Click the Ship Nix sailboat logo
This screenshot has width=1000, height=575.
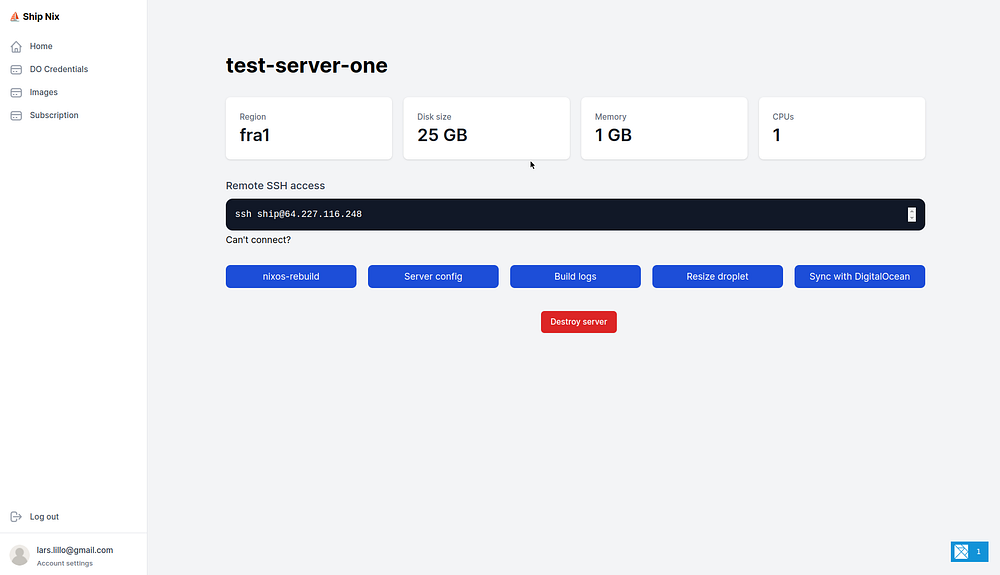[15, 17]
